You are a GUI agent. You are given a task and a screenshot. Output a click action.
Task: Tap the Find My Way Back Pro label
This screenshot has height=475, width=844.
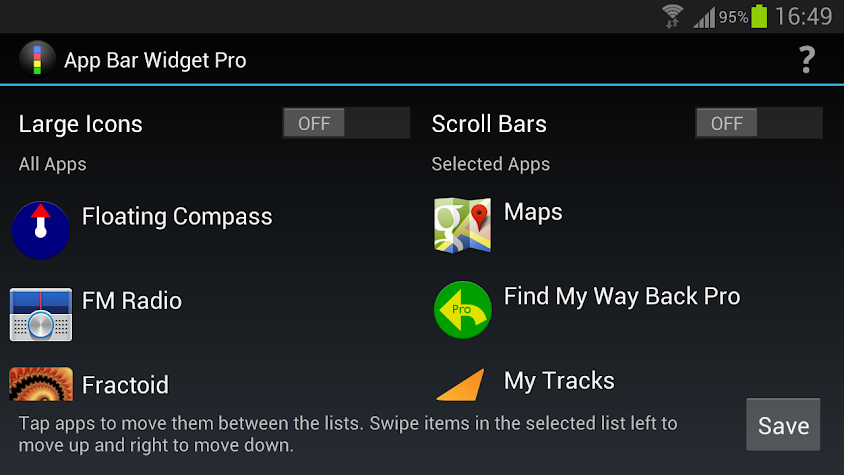point(622,296)
